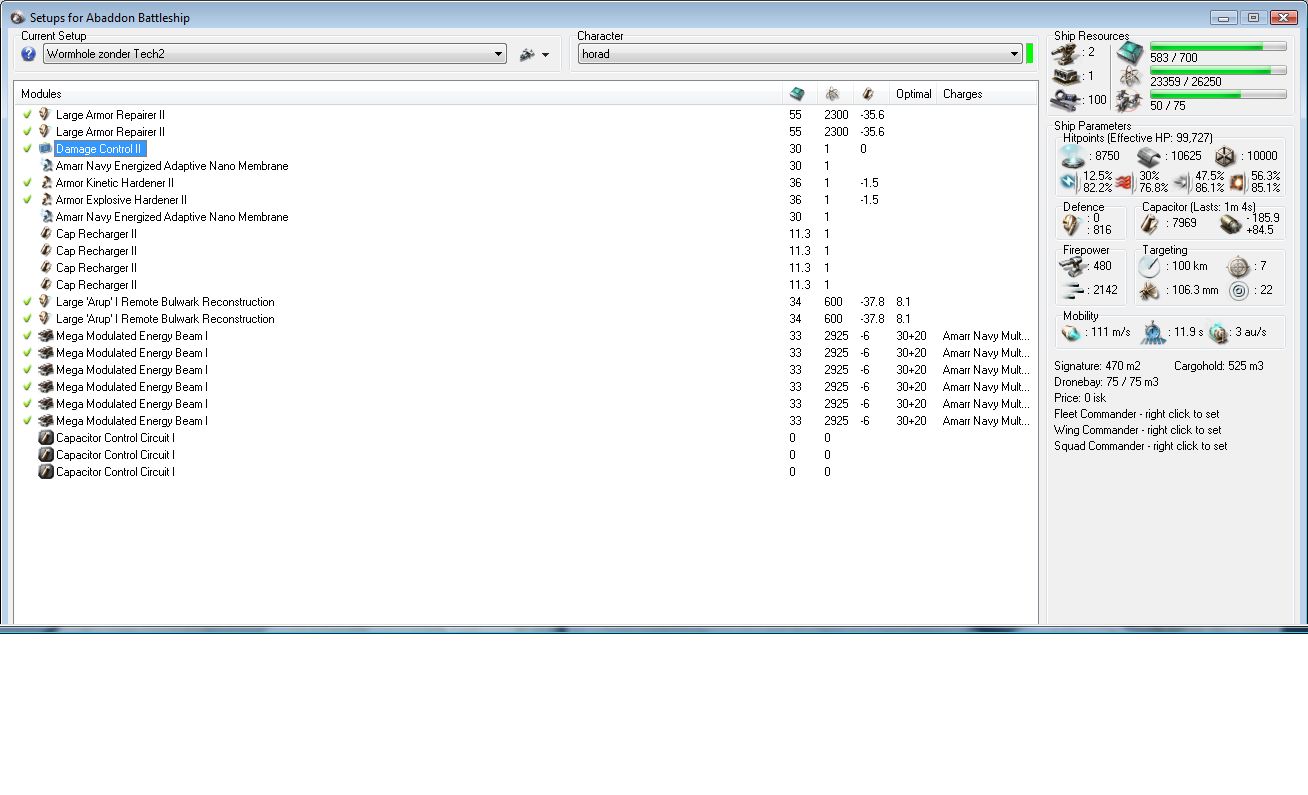Click the warp speed icon showing 3 au/s
The height and width of the screenshot is (795, 1308).
pos(1218,332)
